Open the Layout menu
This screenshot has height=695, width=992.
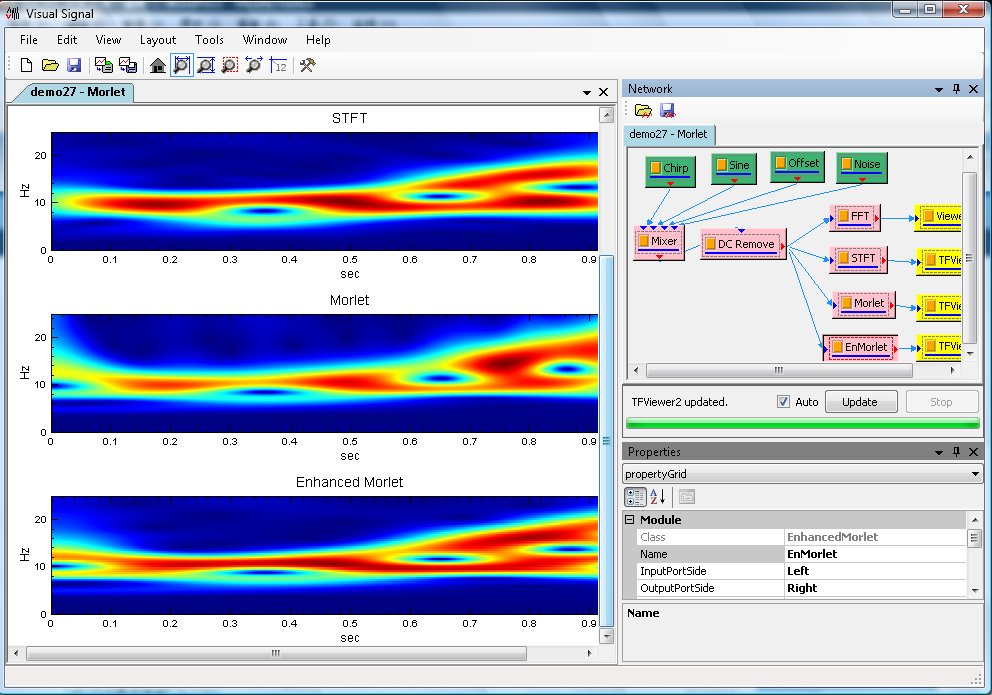[x=158, y=40]
